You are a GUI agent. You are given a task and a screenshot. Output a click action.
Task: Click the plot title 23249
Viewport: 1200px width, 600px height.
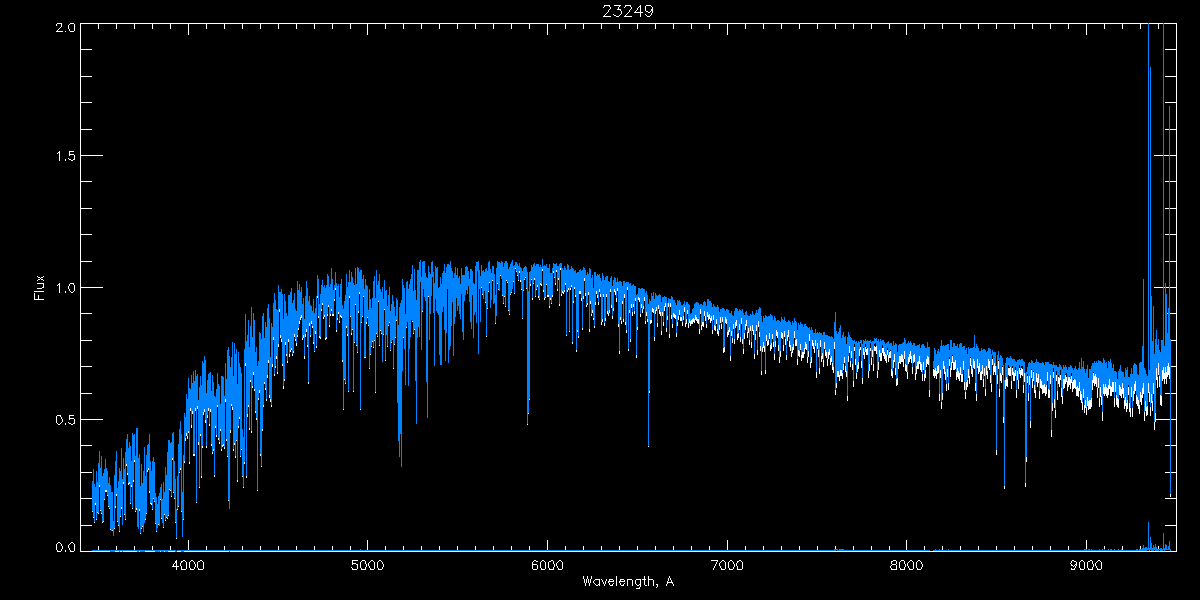click(x=628, y=11)
